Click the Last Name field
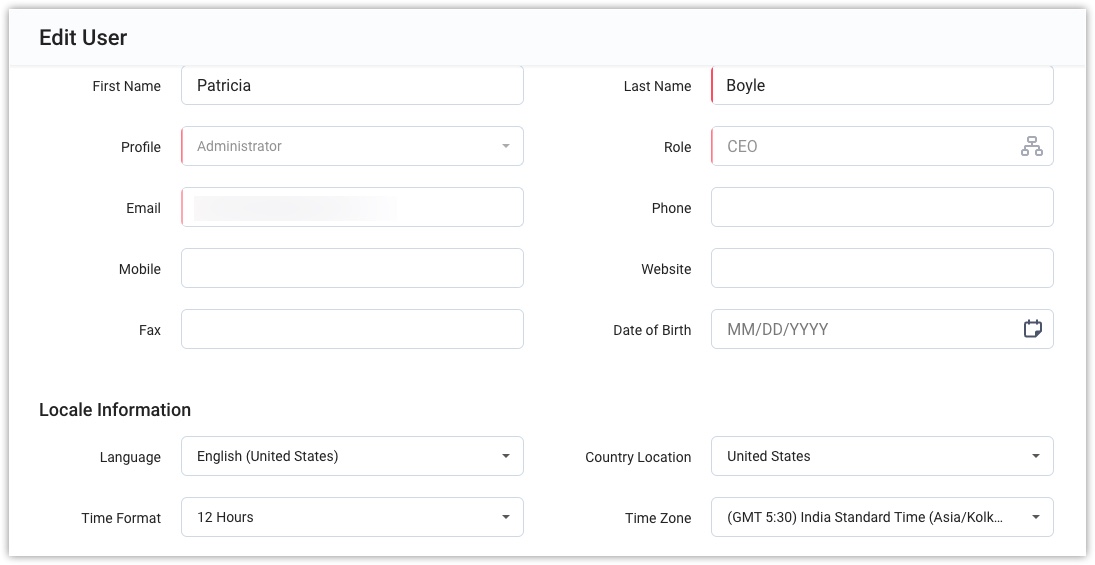The height and width of the screenshot is (565, 1095). pyautogui.click(x=882, y=86)
